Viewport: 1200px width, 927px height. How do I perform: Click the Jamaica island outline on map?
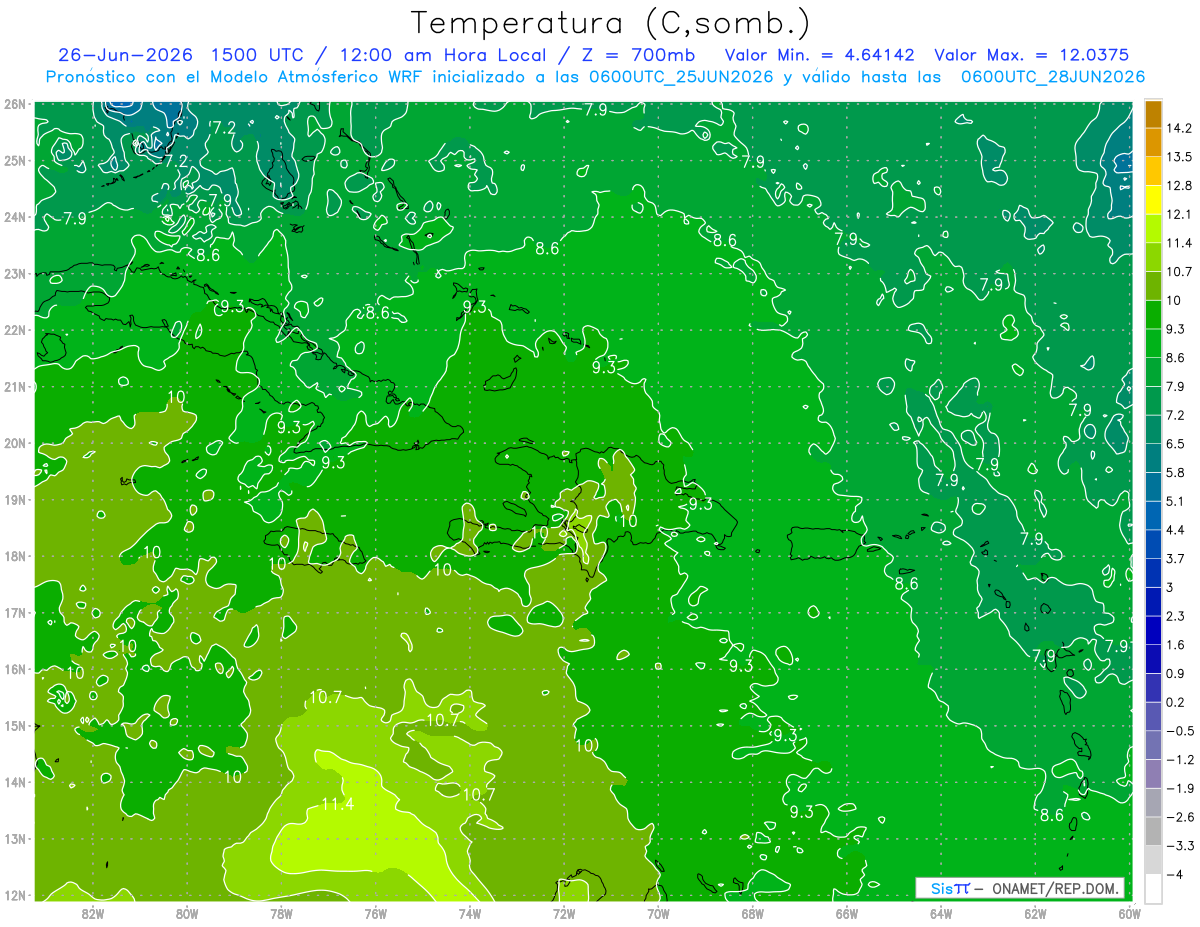pos(315,545)
